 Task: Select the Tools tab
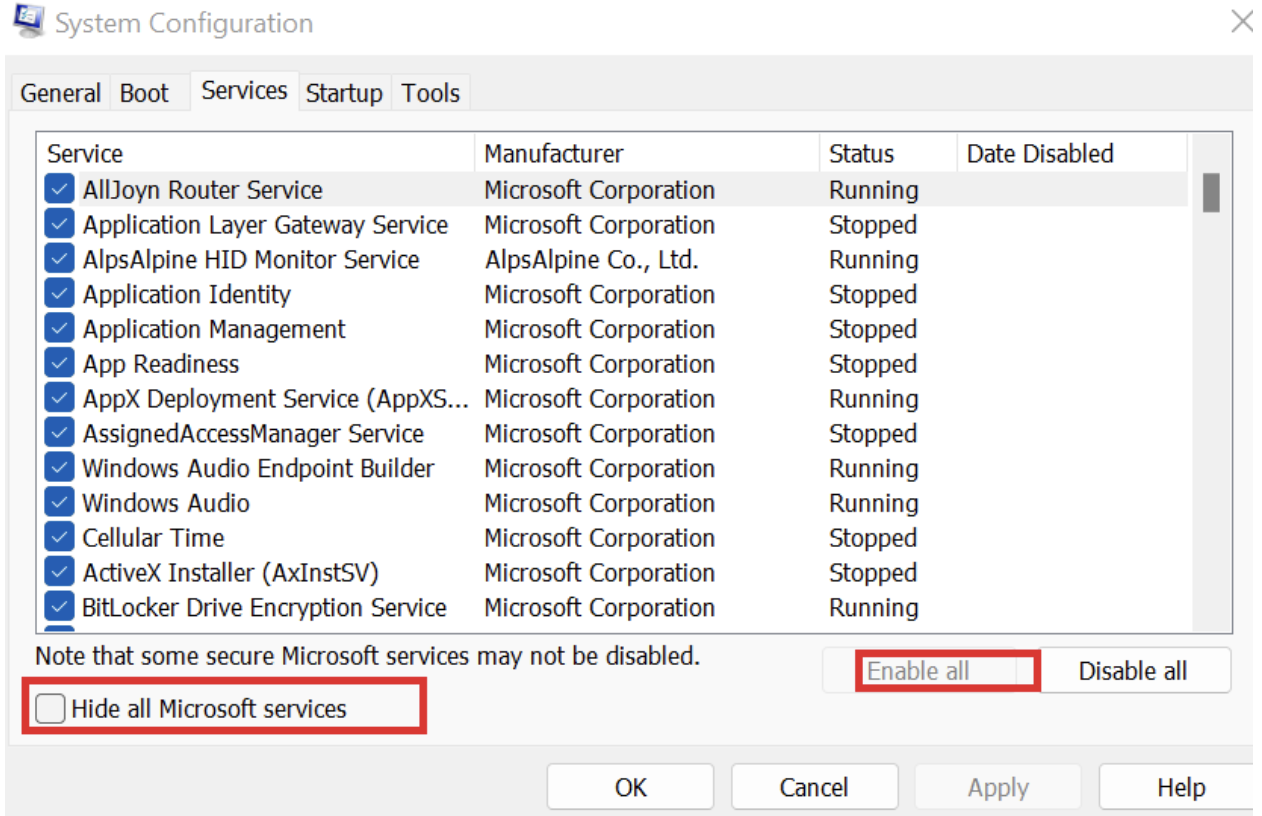(430, 92)
